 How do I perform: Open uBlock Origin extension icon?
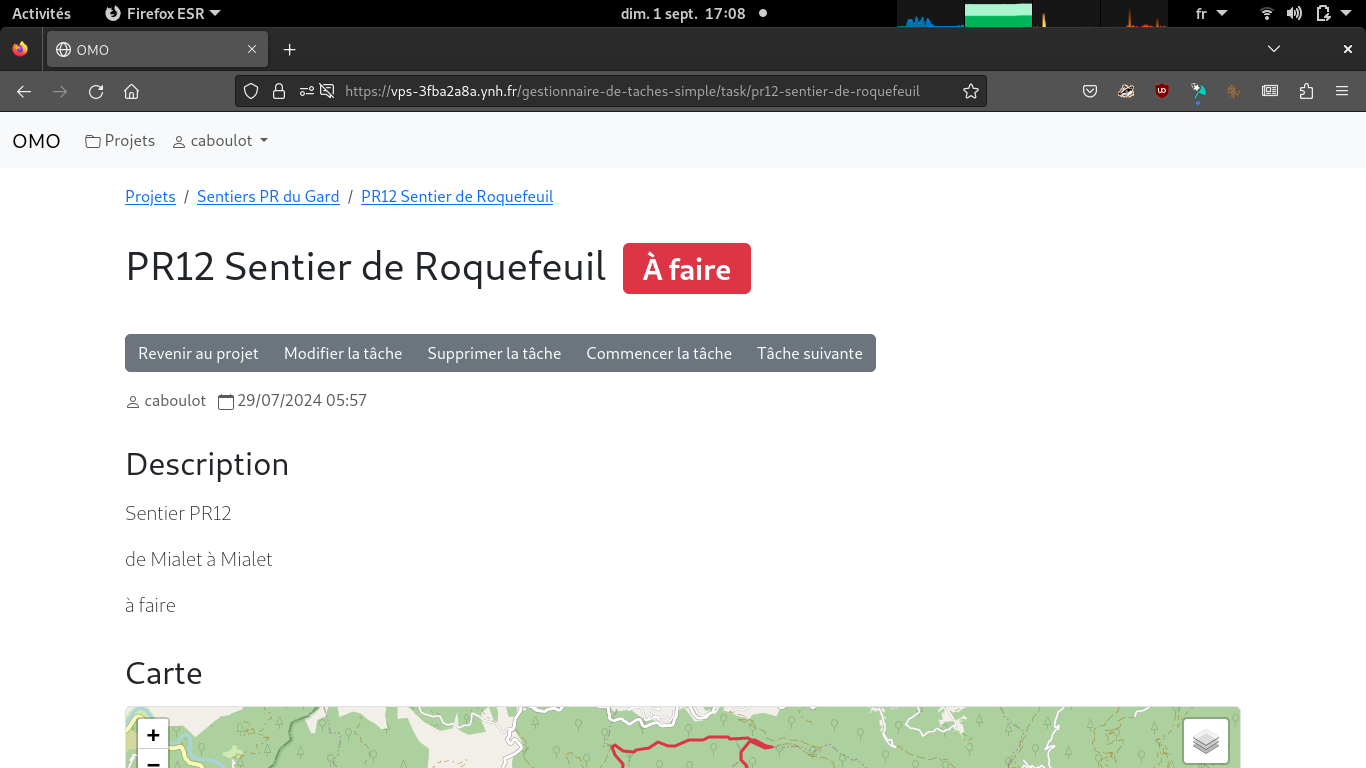(1162, 91)
